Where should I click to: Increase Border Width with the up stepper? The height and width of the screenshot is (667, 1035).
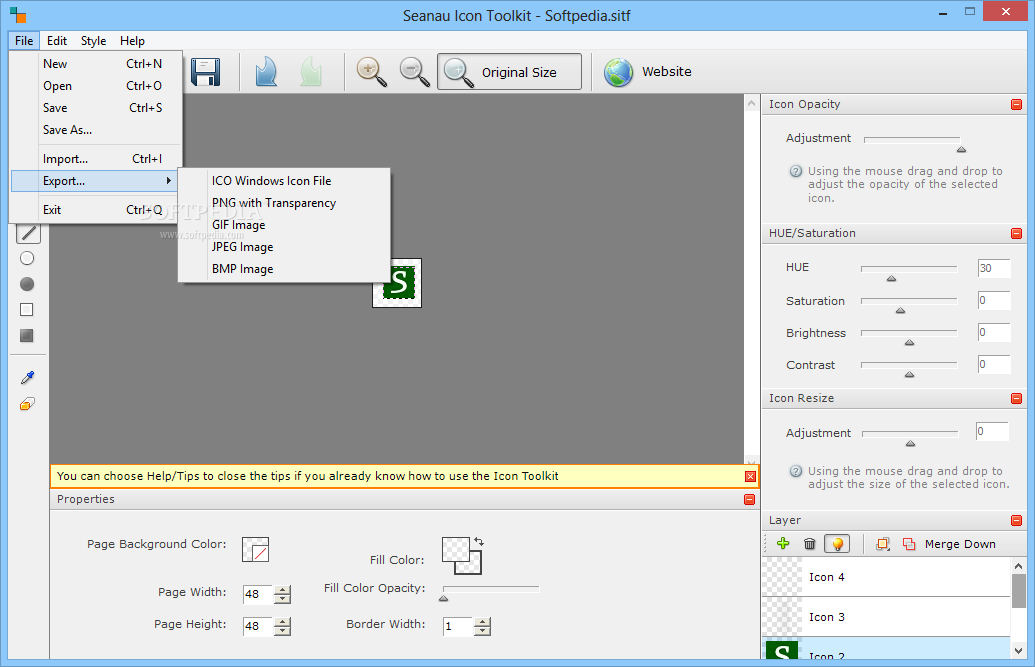click(x=483, y=621)
